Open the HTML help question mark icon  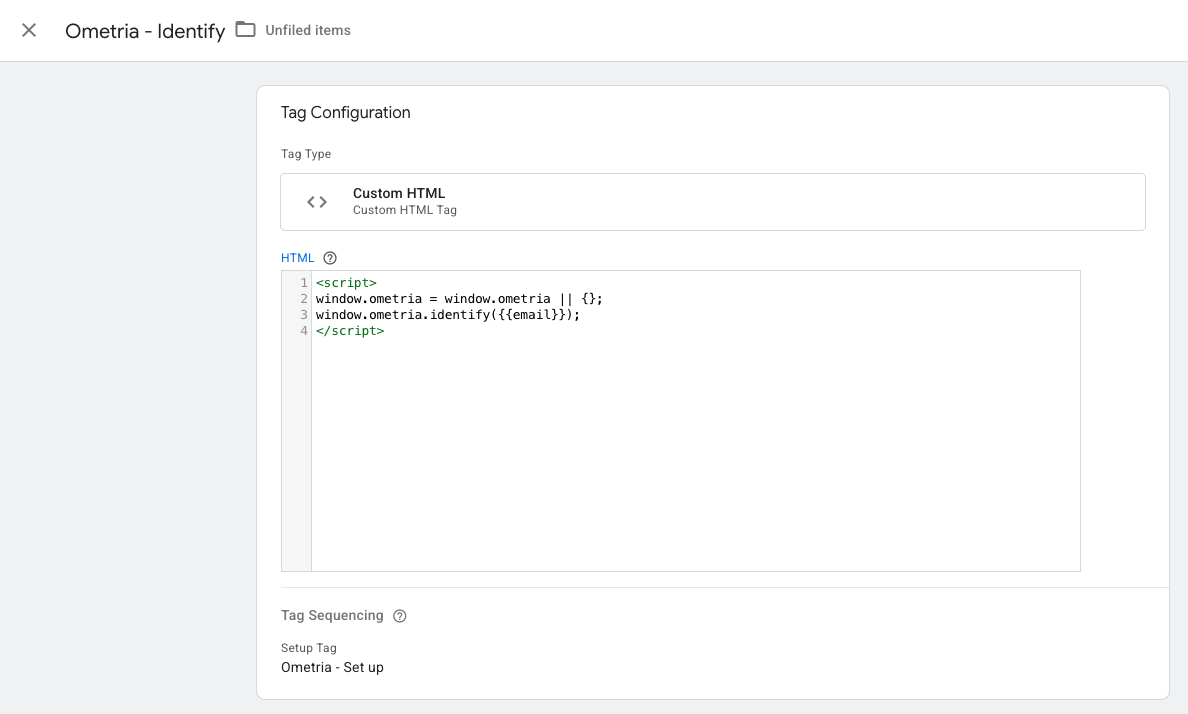(x=330, y=258)
